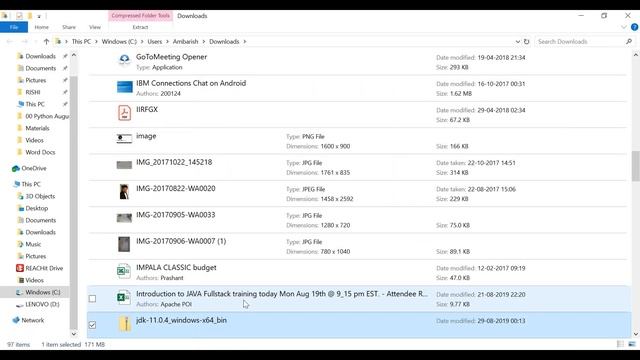Tick the checkbox for the JAVA Fullstack training file
Screen dimensions: 640x360
coord(93,299)
